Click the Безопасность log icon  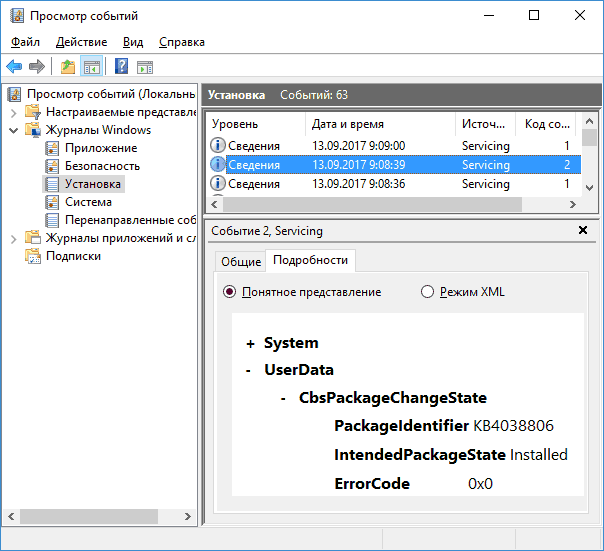click(x=52, y=166)
